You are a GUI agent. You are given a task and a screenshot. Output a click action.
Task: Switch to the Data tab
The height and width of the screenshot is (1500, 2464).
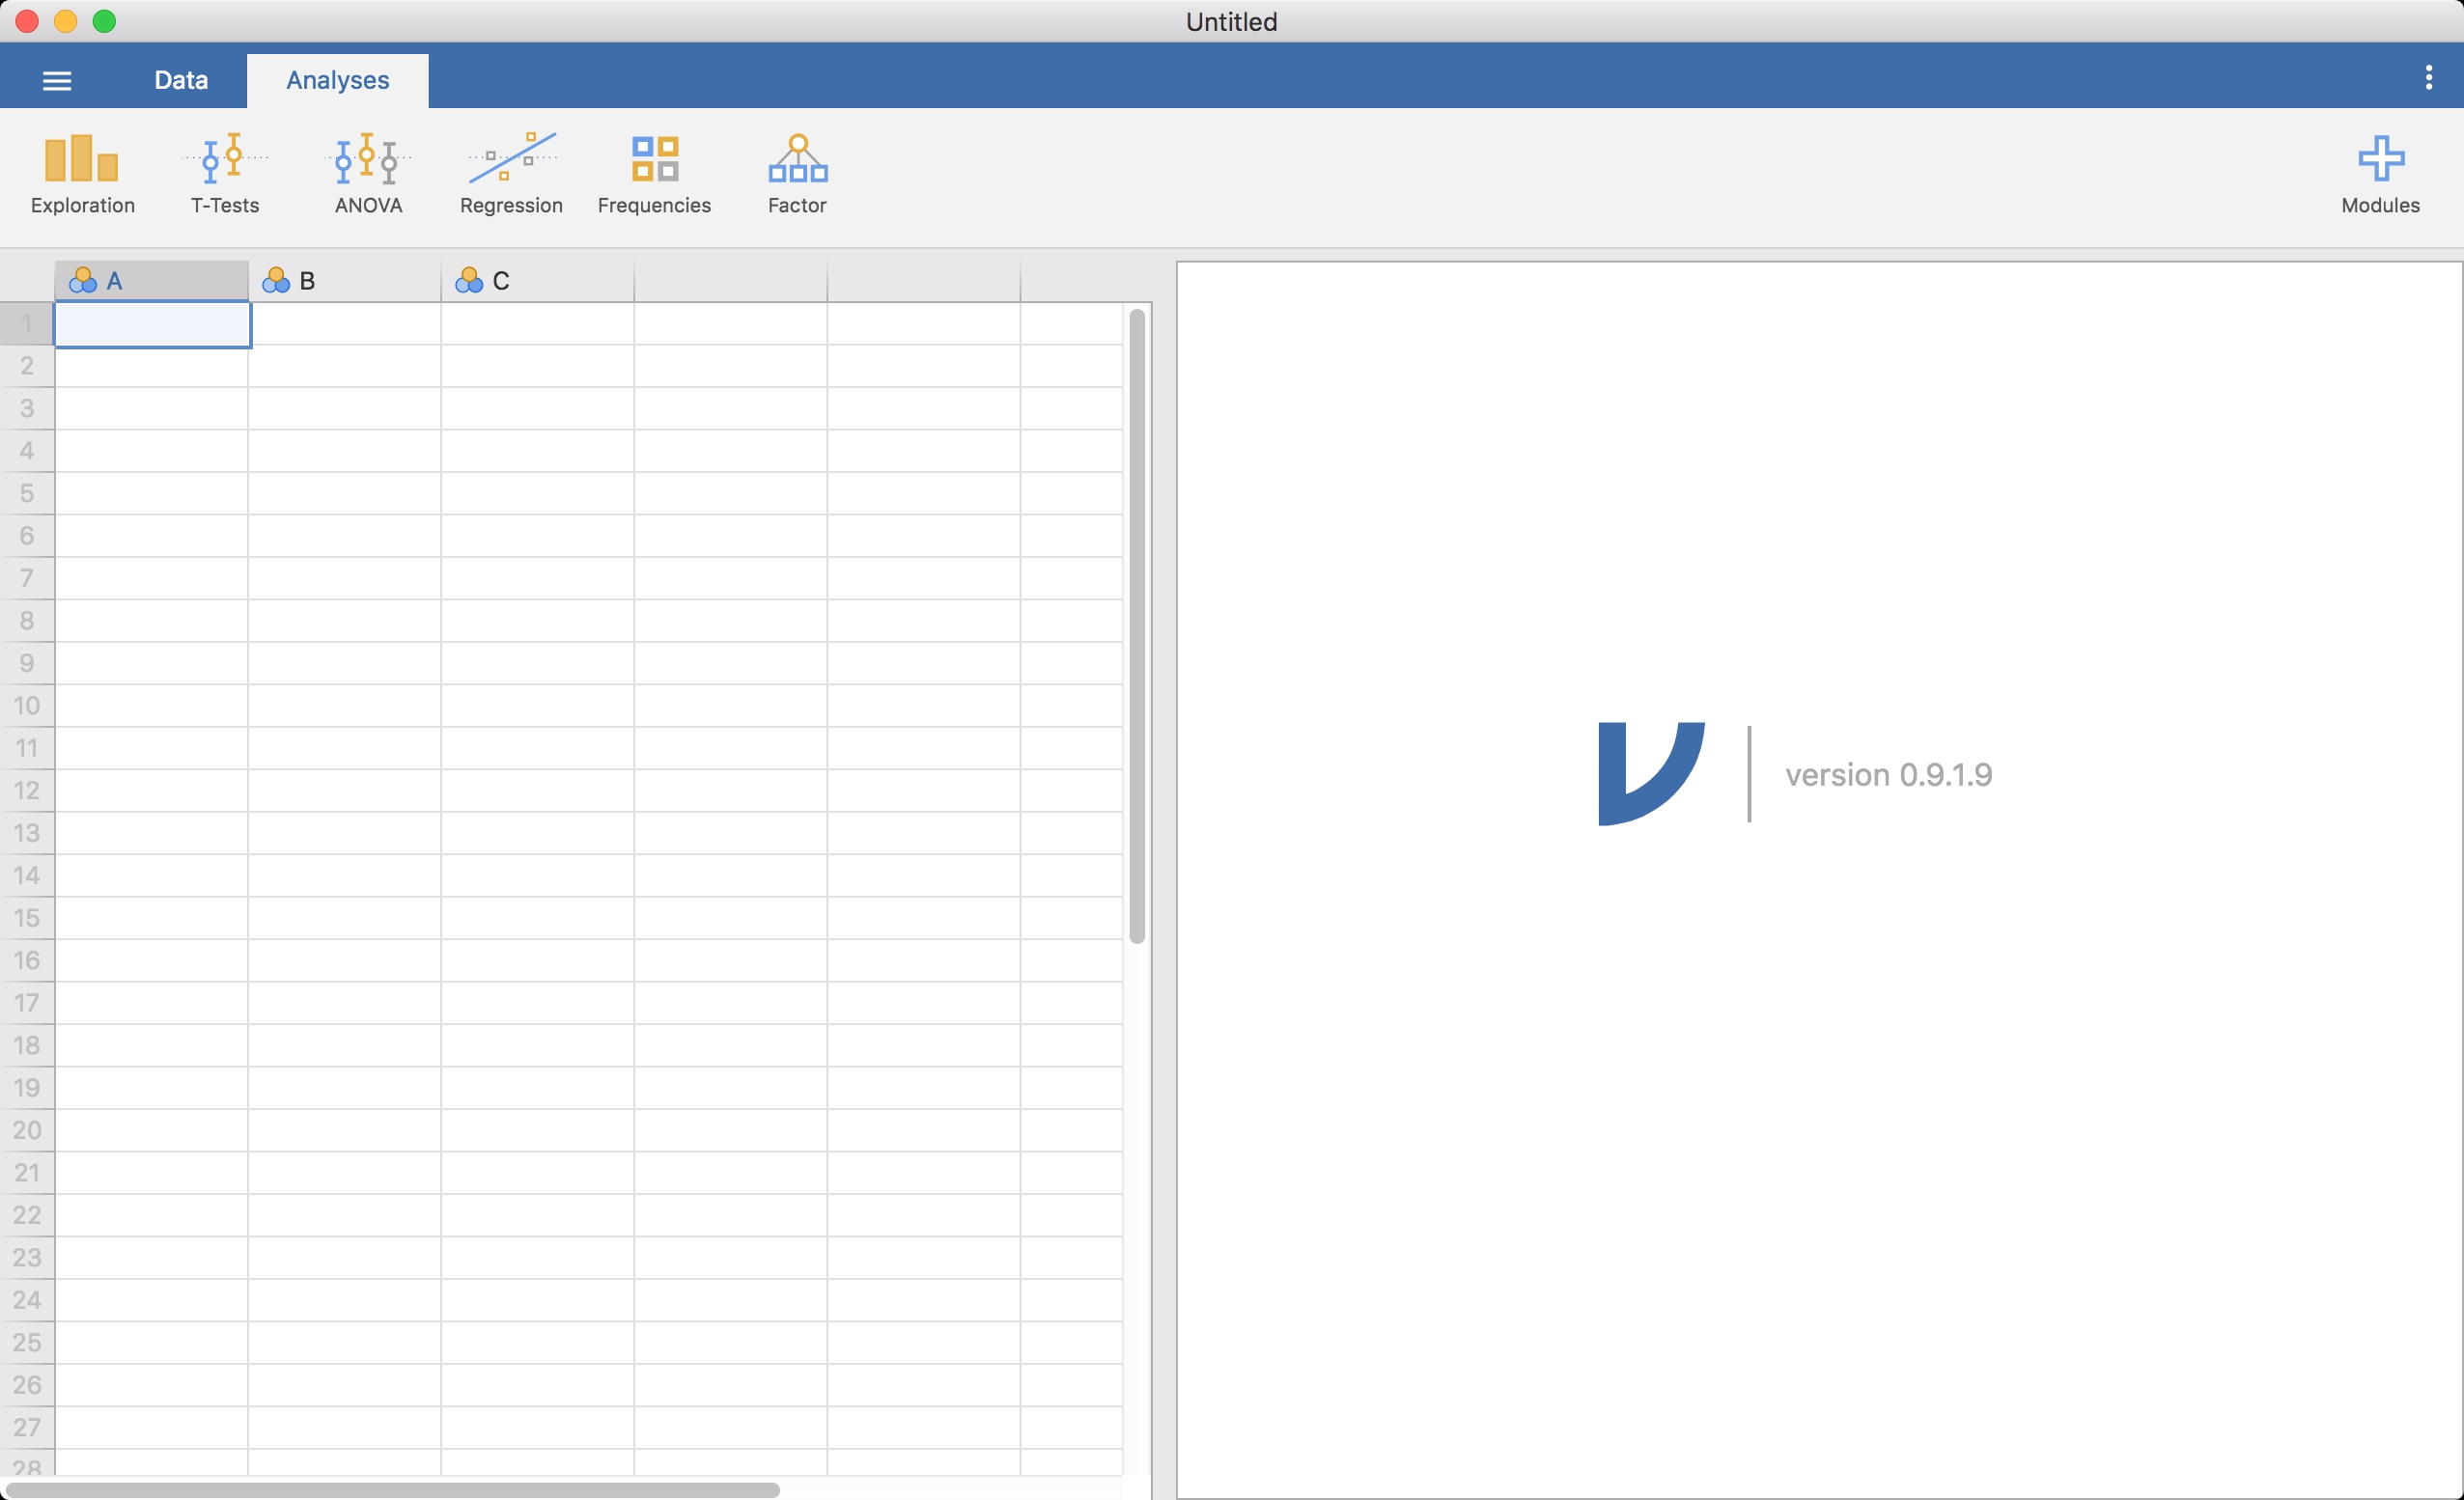click(x=181, y=80)
